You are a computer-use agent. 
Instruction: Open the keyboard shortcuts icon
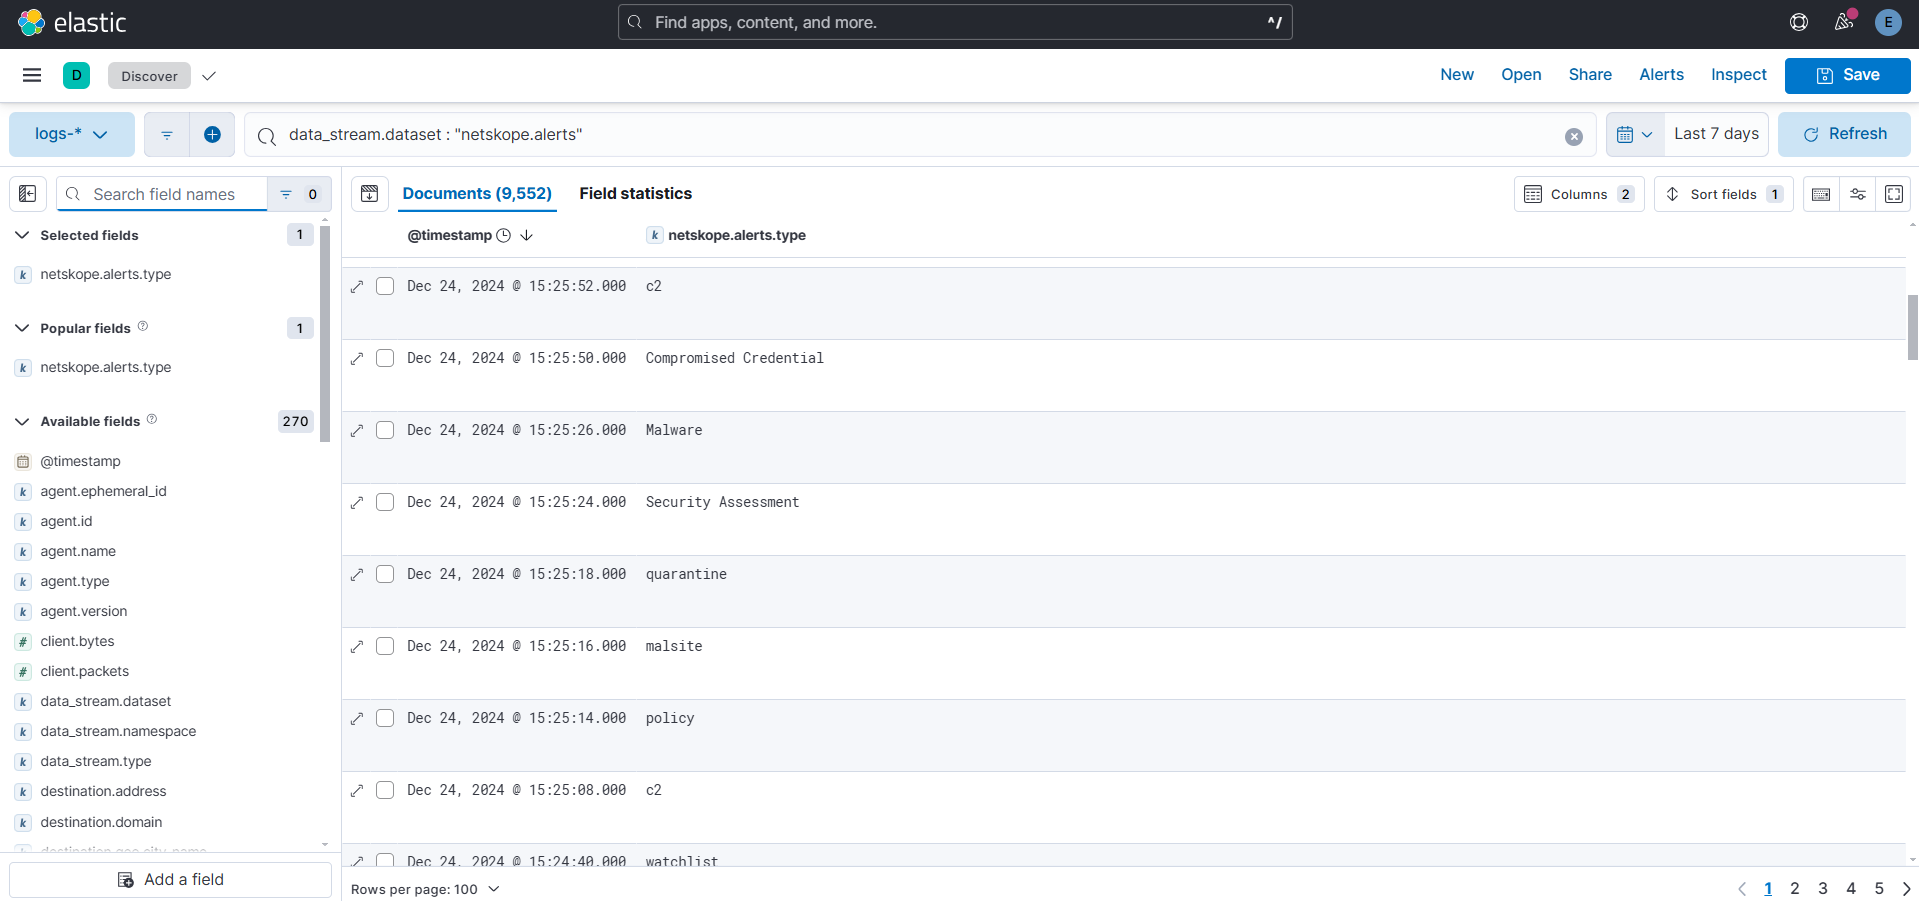(1821, 194)
